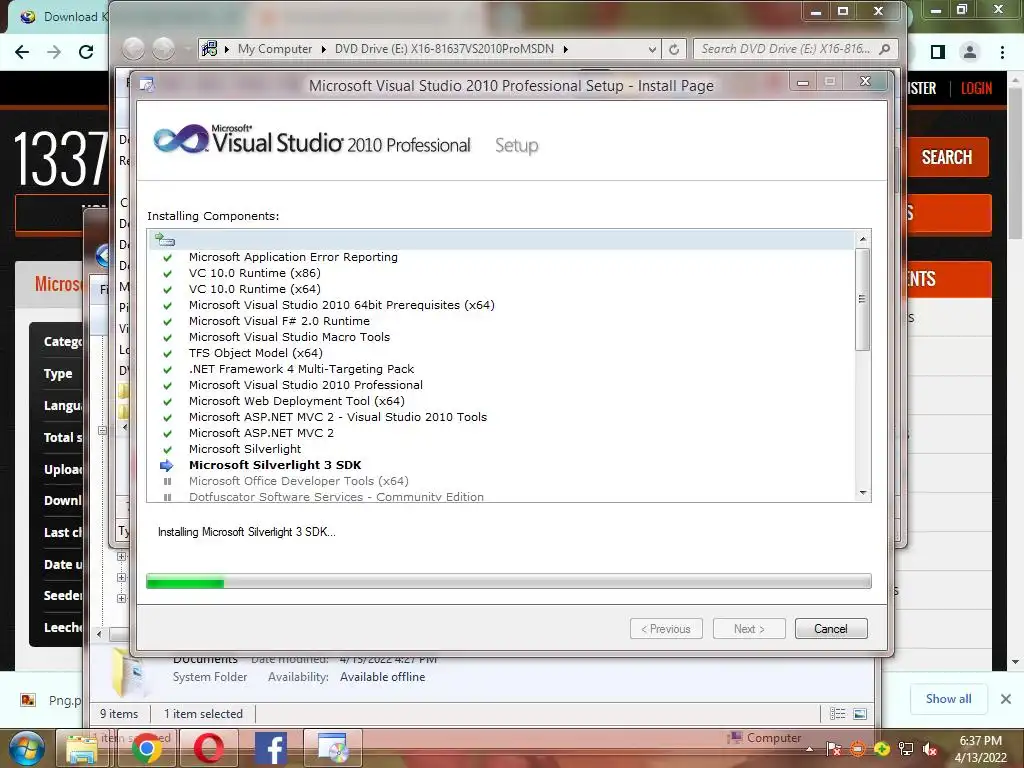This screenshot has height=768, width=1024.
Task: Expand the breadcrumb arrow after DVD Drive
Action: point(566,49)
